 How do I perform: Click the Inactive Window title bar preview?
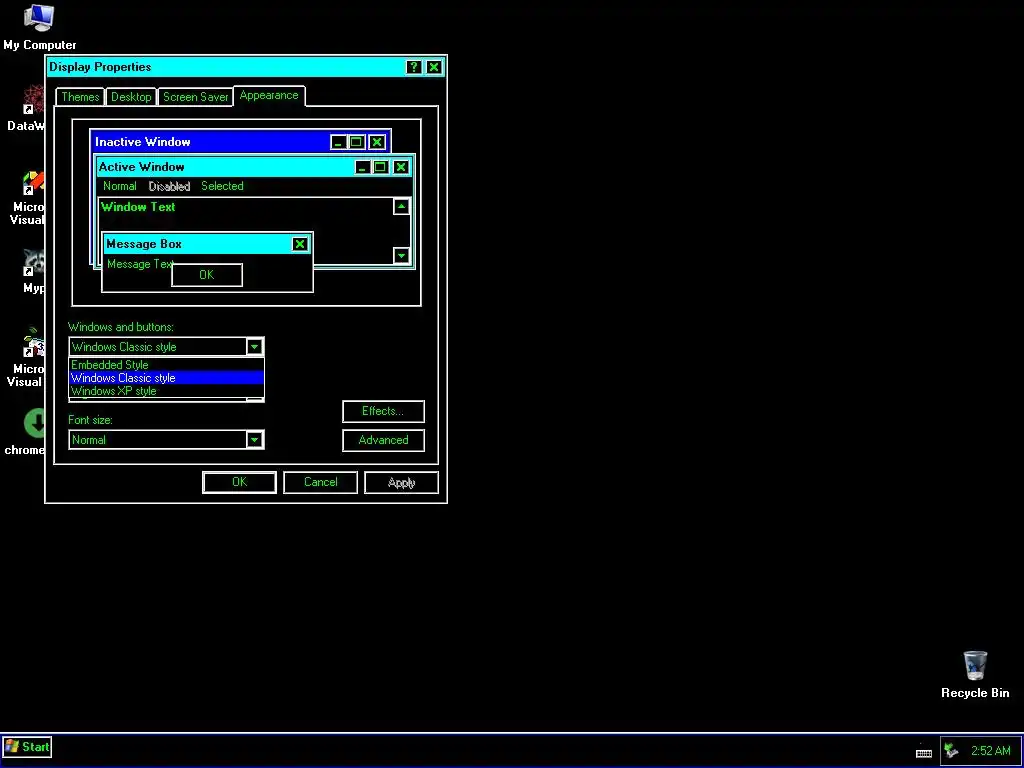tap(240, 142)
